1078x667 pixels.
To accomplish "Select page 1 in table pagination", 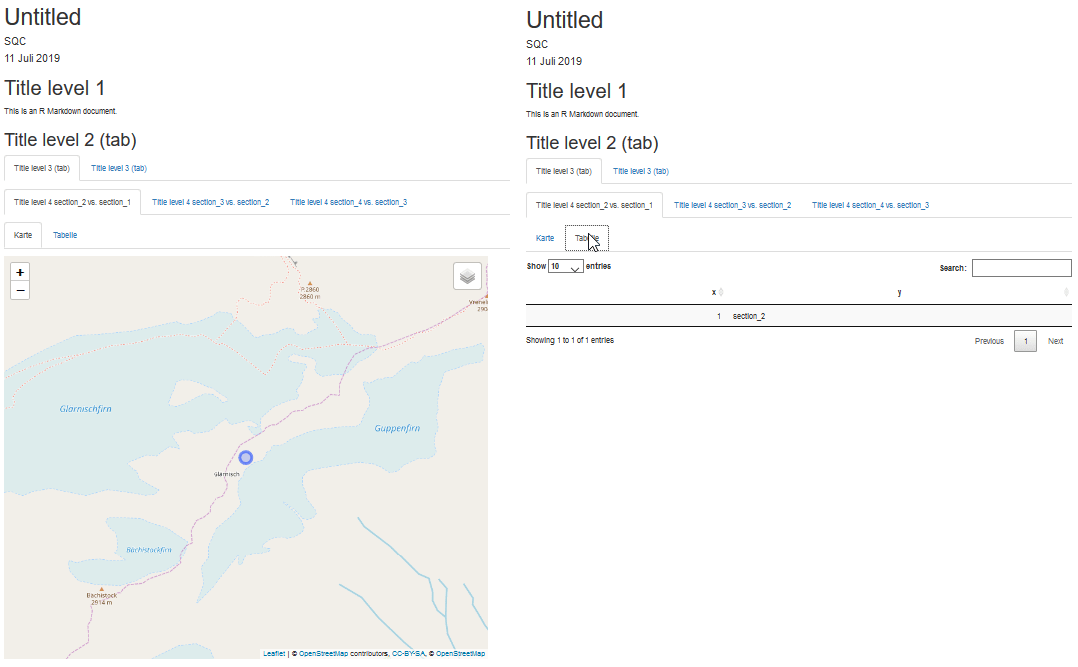I will pyautogui.click(x=1025, y=341).
